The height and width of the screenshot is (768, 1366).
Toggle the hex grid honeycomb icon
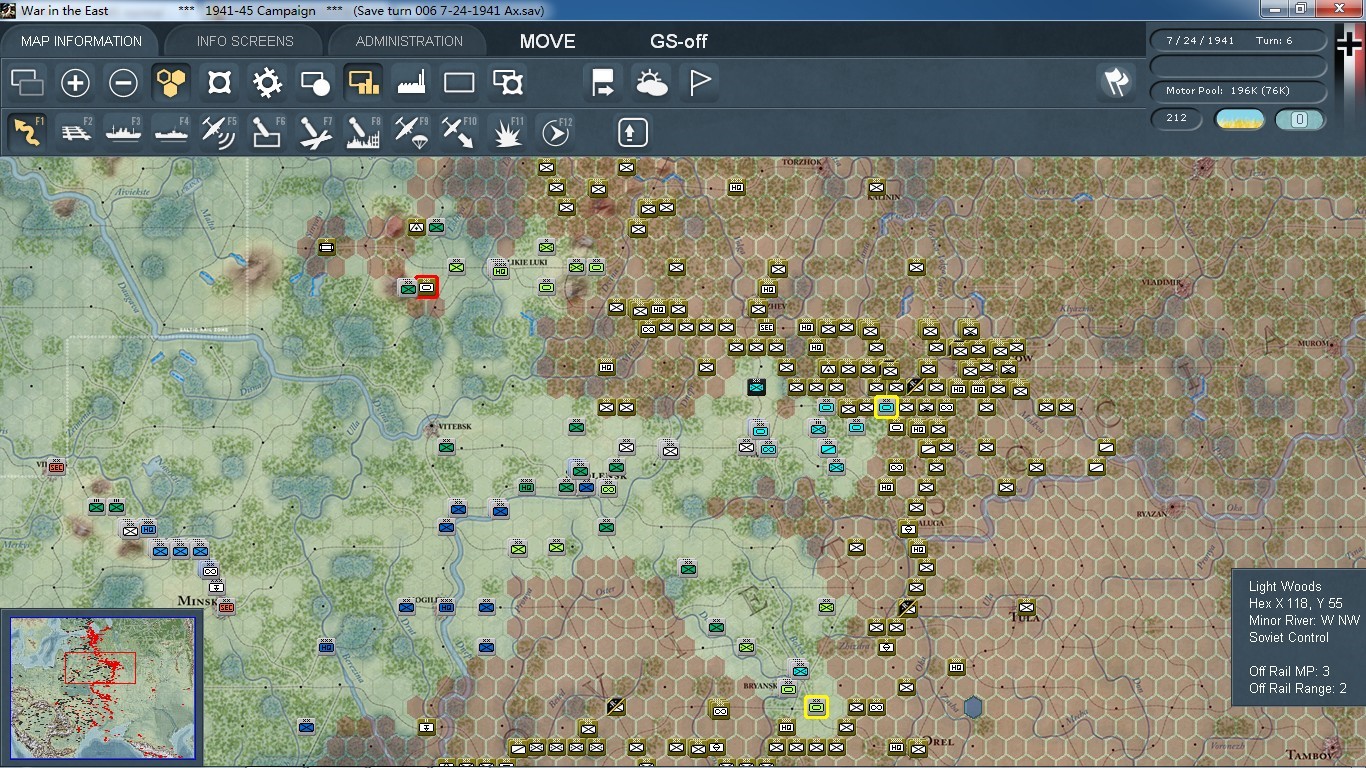[171, 82]
